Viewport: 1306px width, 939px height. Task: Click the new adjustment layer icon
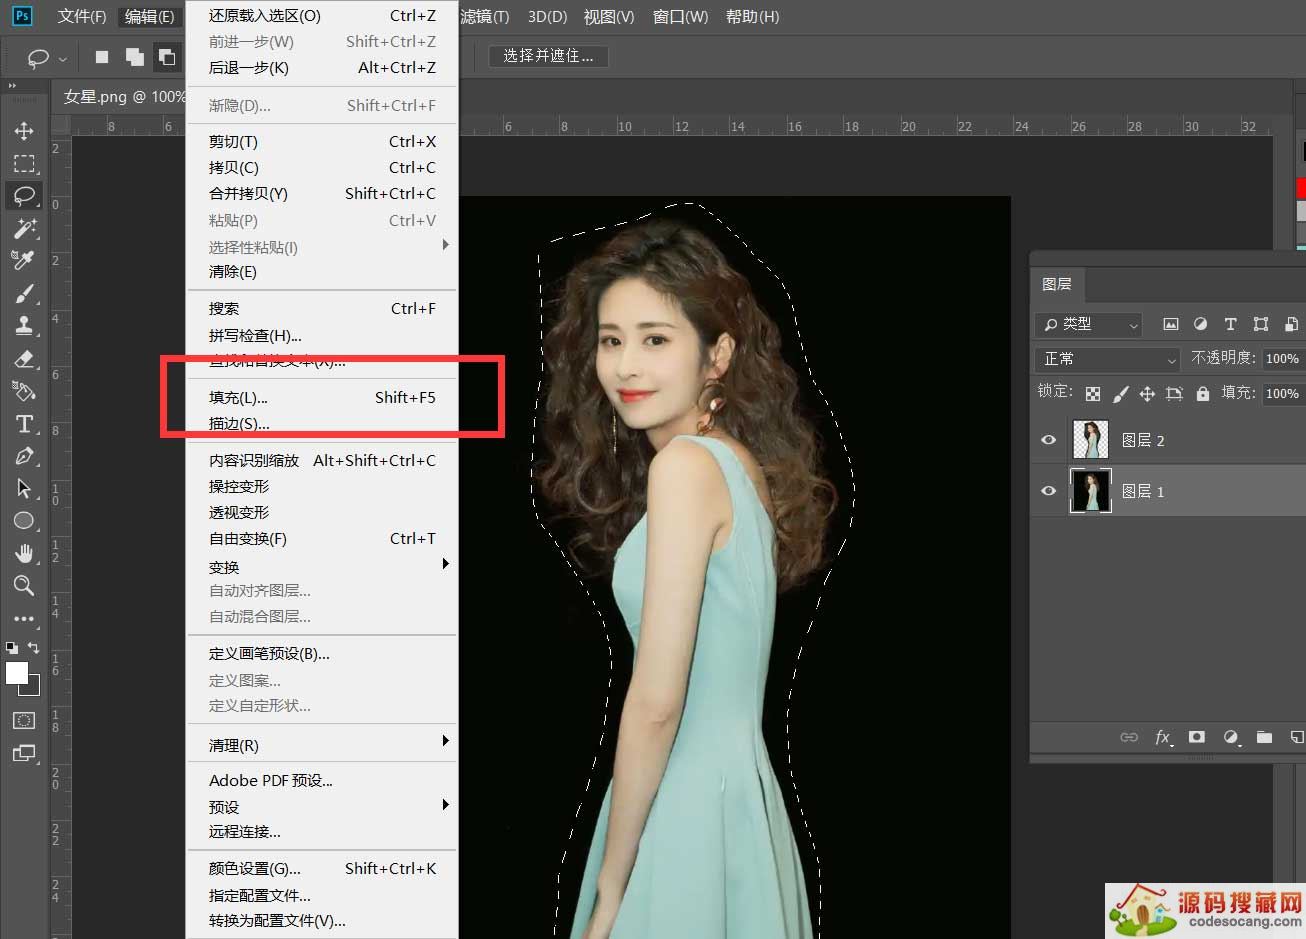[x=1231, y=737]
